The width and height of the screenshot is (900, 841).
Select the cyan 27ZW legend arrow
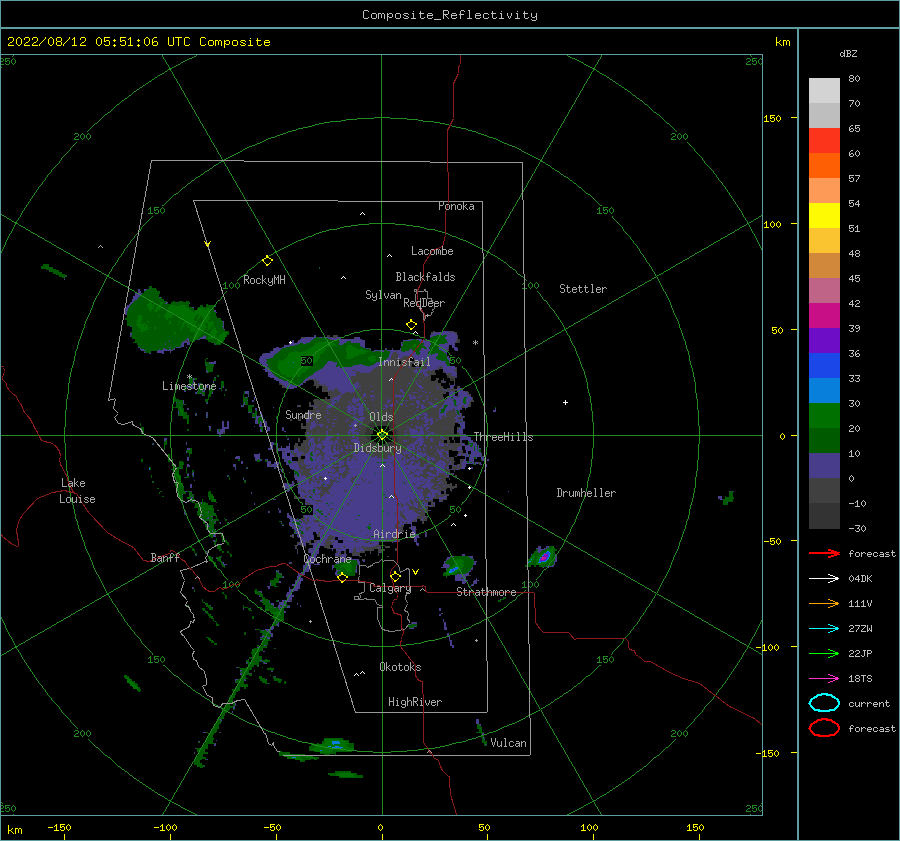824,628
